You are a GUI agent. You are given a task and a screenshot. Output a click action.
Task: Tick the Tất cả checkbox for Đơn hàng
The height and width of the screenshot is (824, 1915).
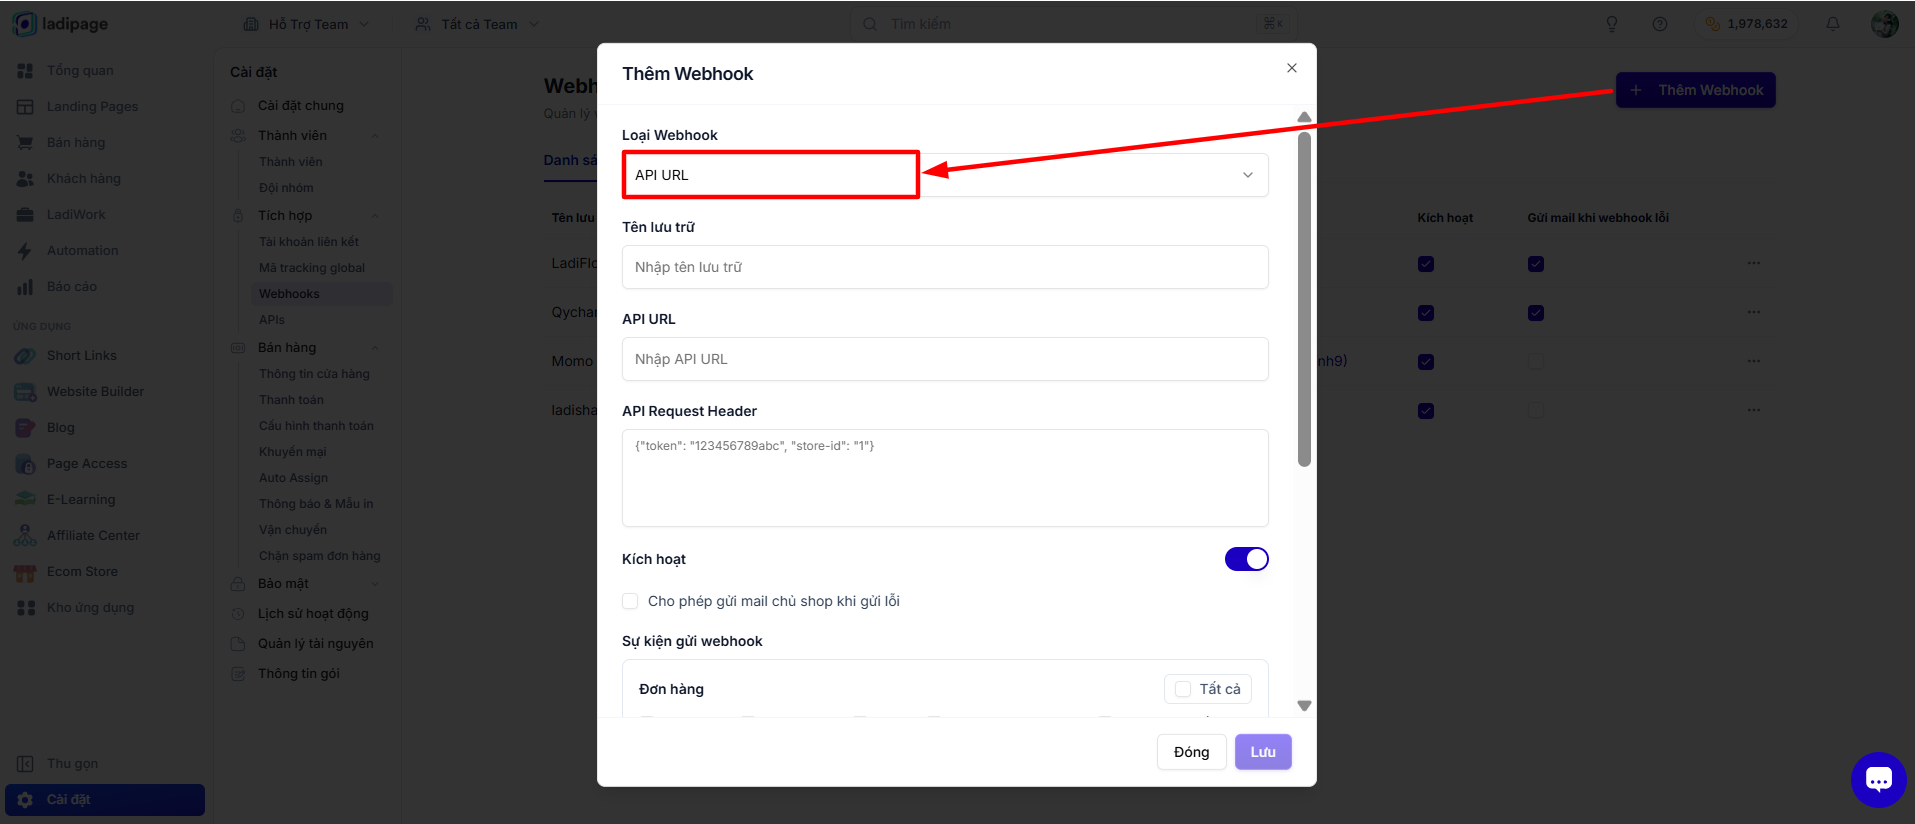coord(1183,689)
